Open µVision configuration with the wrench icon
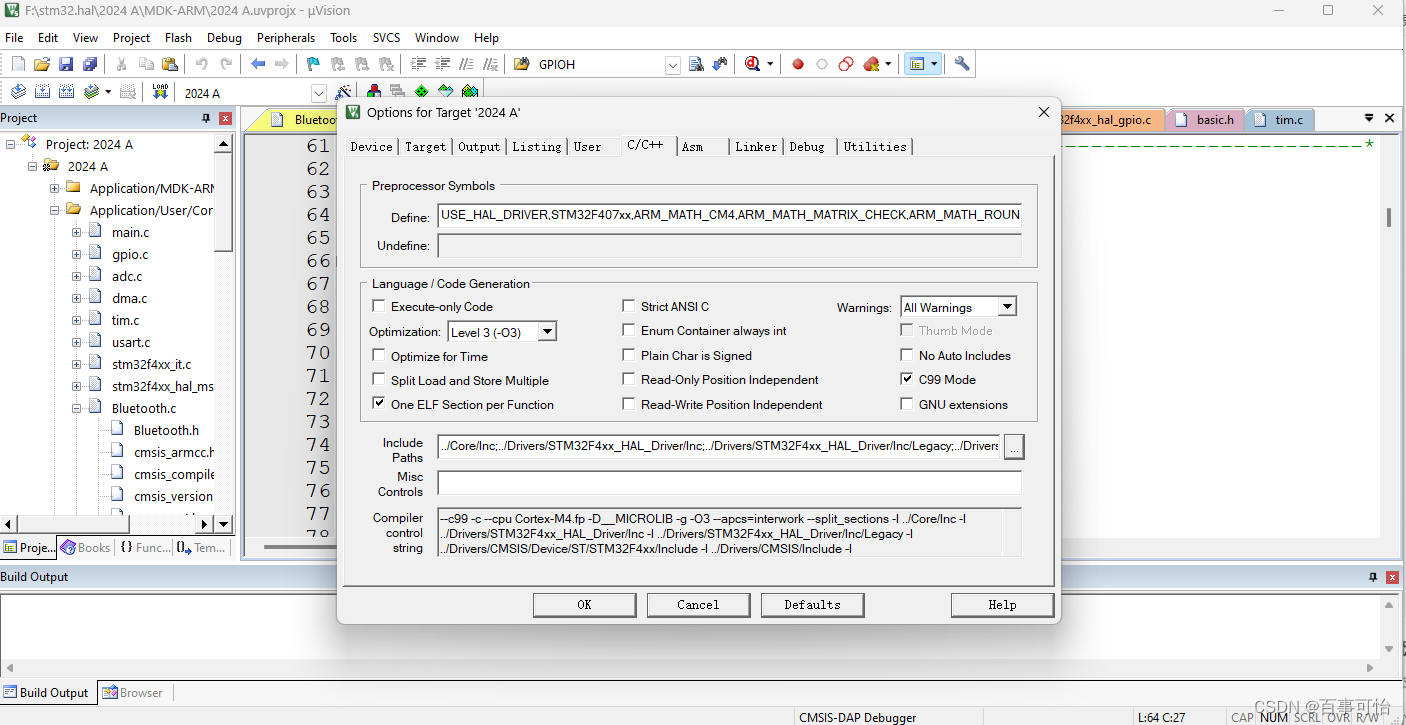The image size is (1406, 725). click(961, 63)
